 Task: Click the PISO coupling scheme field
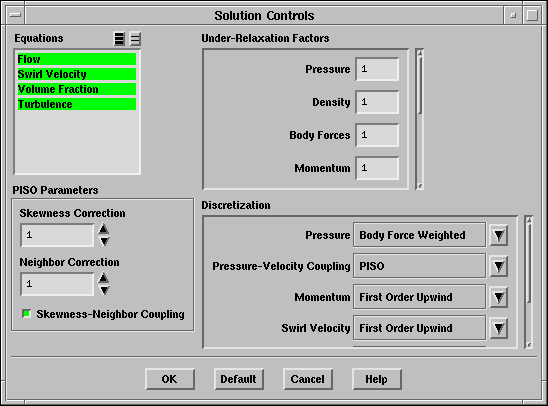pyautogui.click(x=419, y=266)
